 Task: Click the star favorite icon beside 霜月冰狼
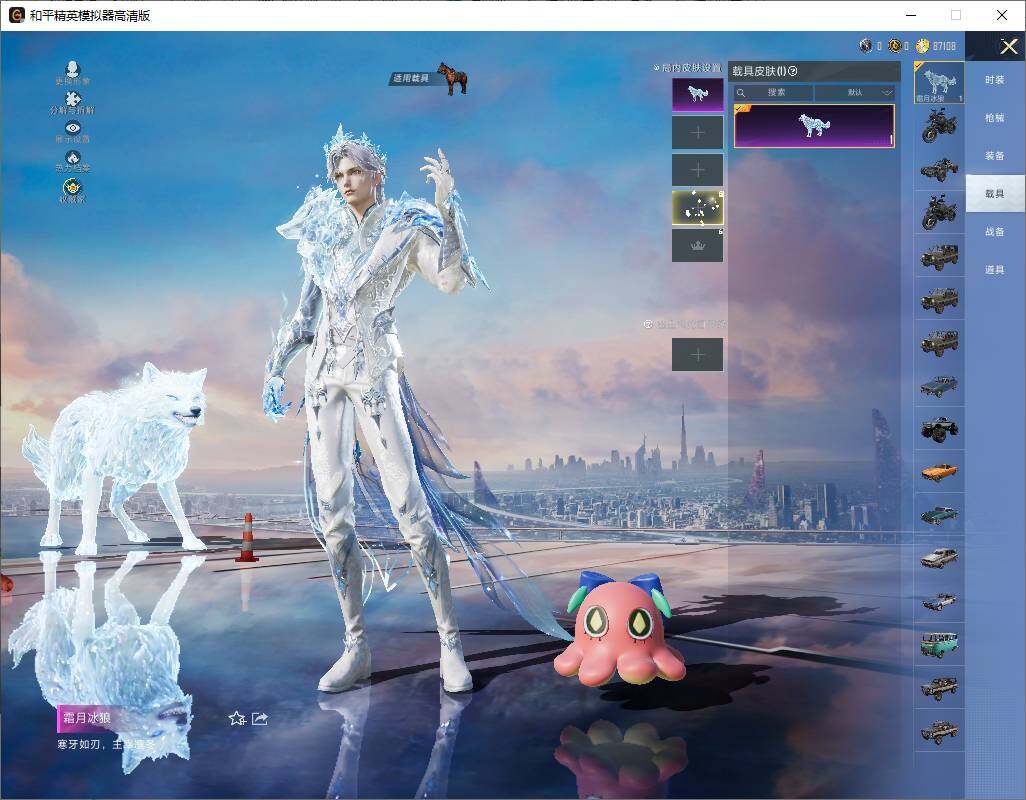237,718
